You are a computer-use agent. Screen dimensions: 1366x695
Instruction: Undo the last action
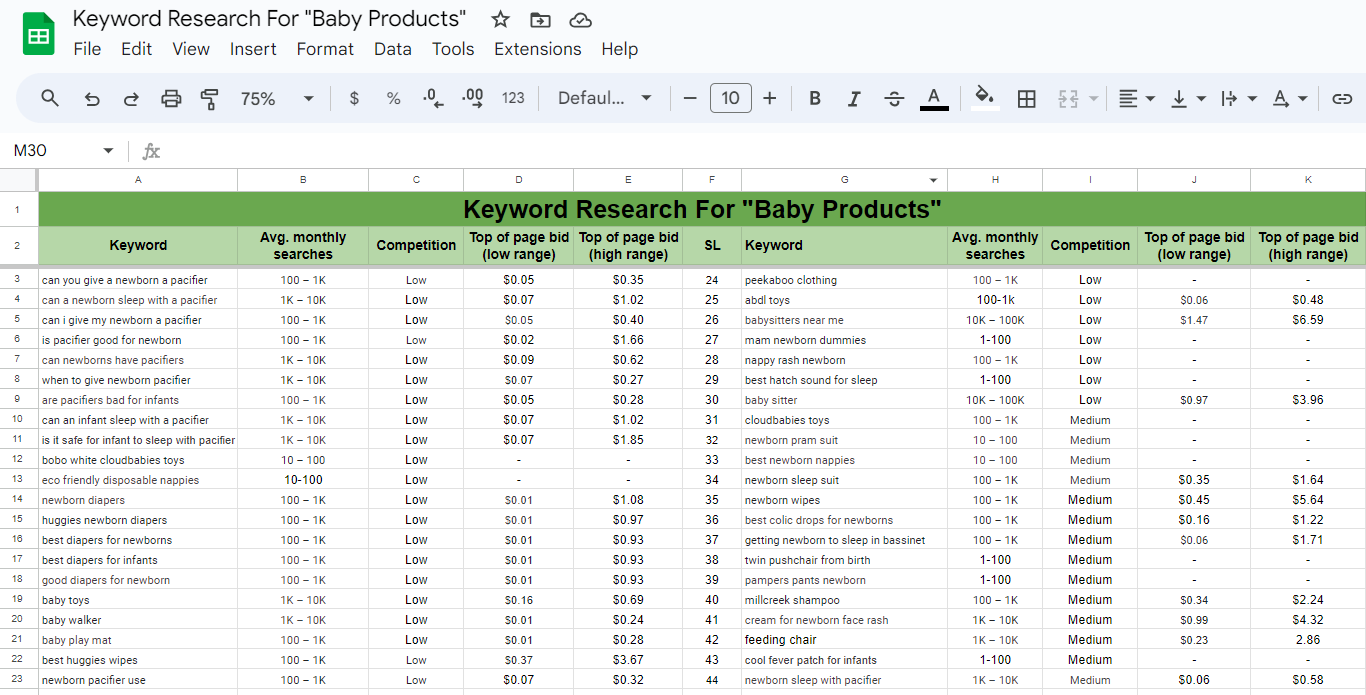91,98
